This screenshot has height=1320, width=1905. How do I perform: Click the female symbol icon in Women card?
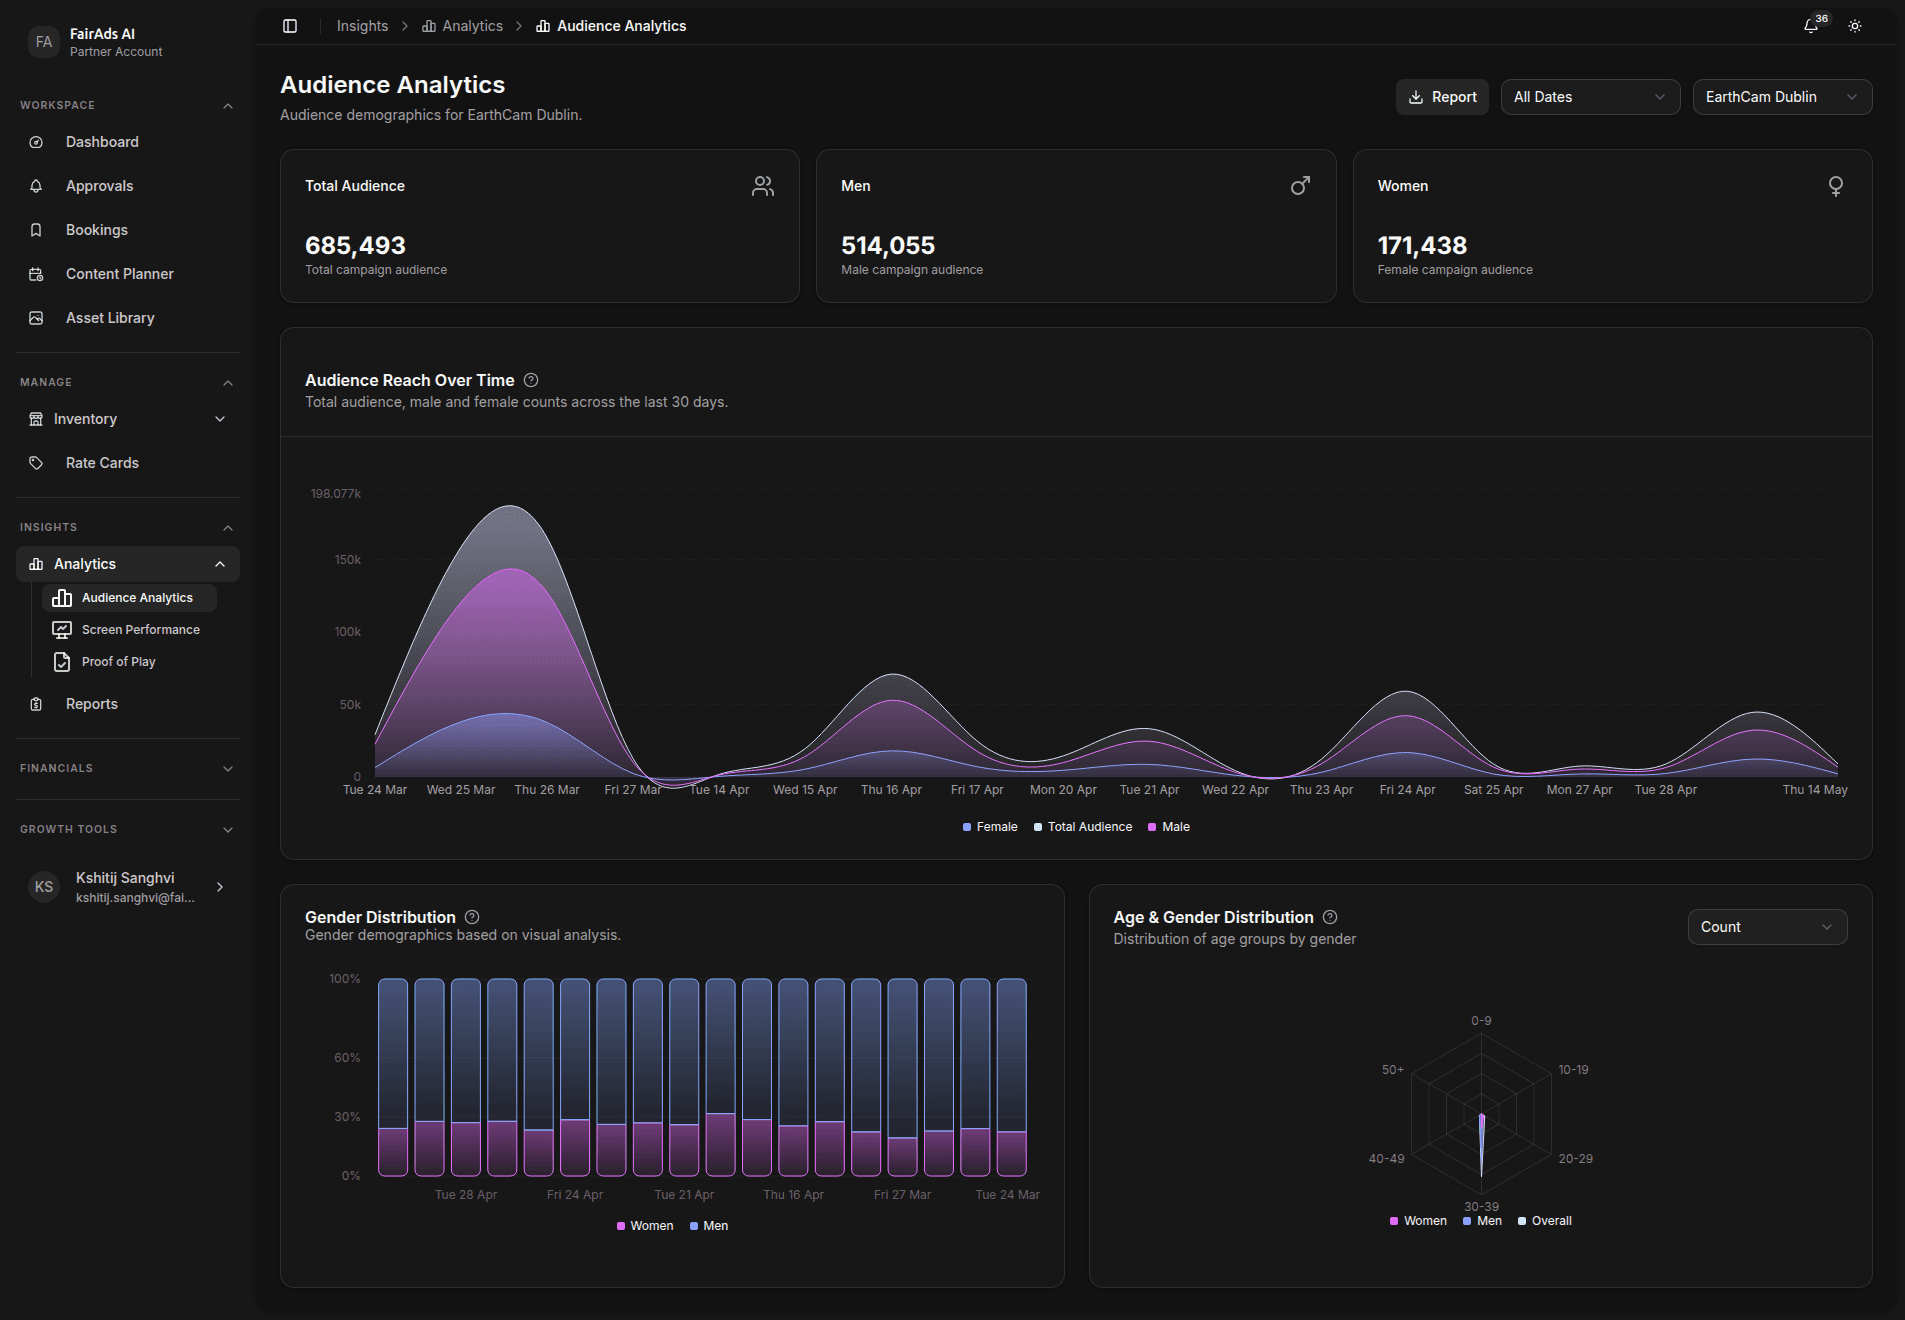(x=1836, y=186)
